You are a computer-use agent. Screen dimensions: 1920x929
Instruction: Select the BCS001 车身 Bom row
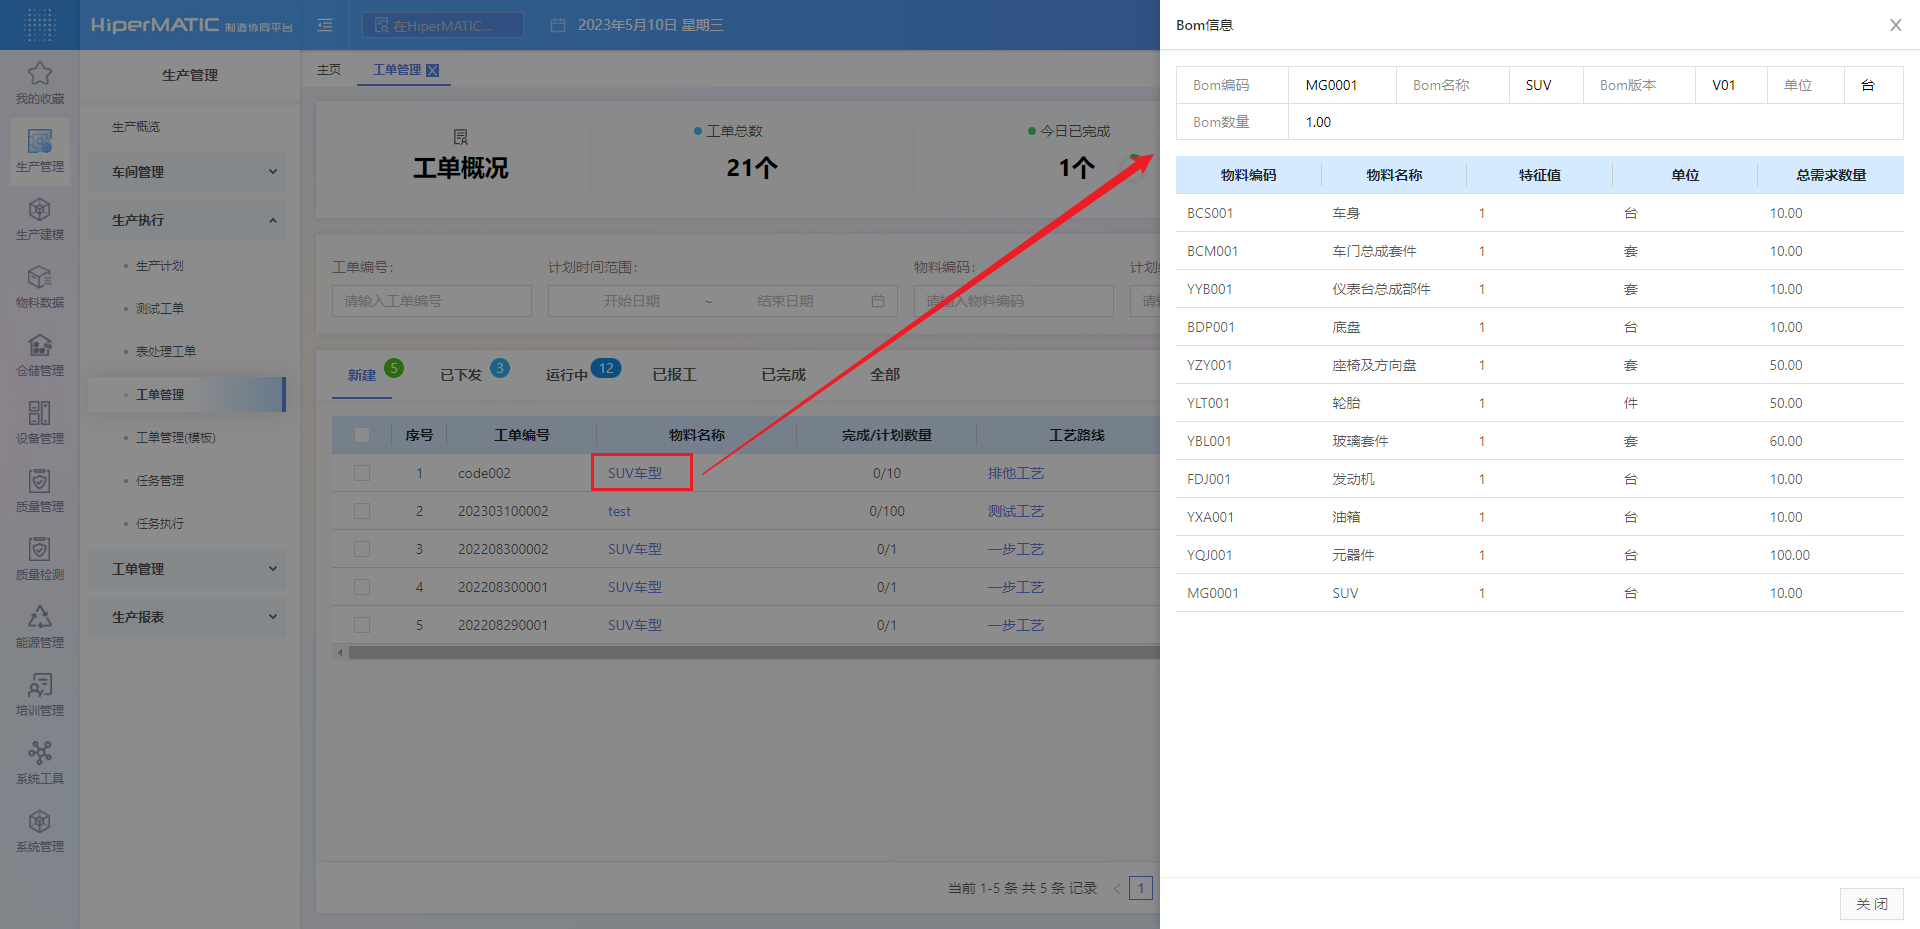(1540, 213)
